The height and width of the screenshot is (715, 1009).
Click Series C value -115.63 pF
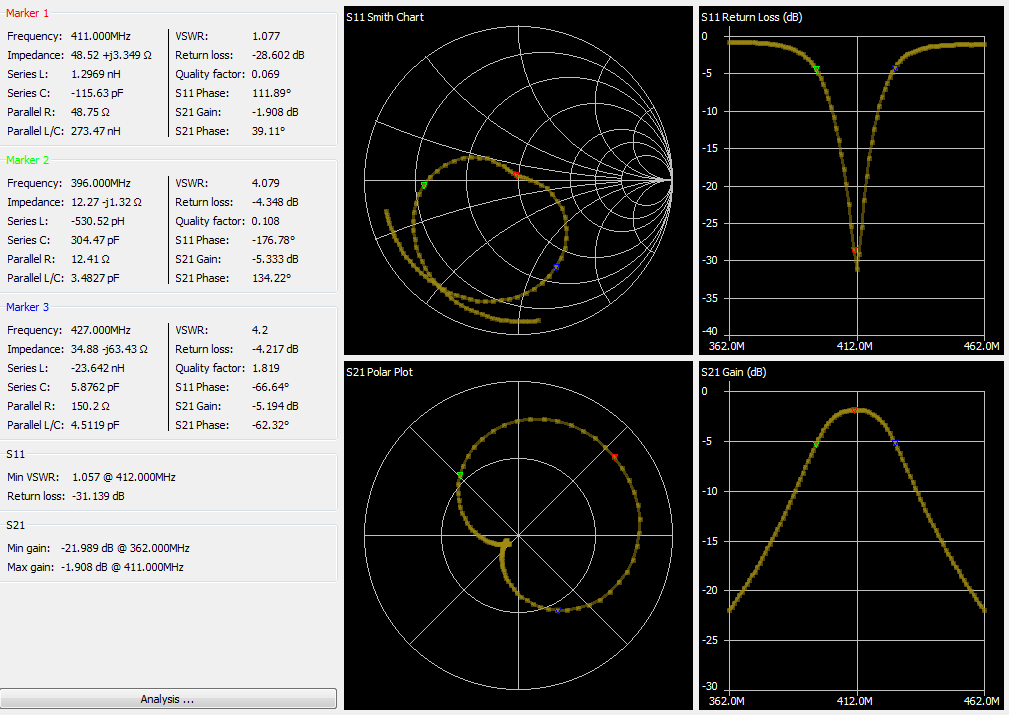pos(97,93)
